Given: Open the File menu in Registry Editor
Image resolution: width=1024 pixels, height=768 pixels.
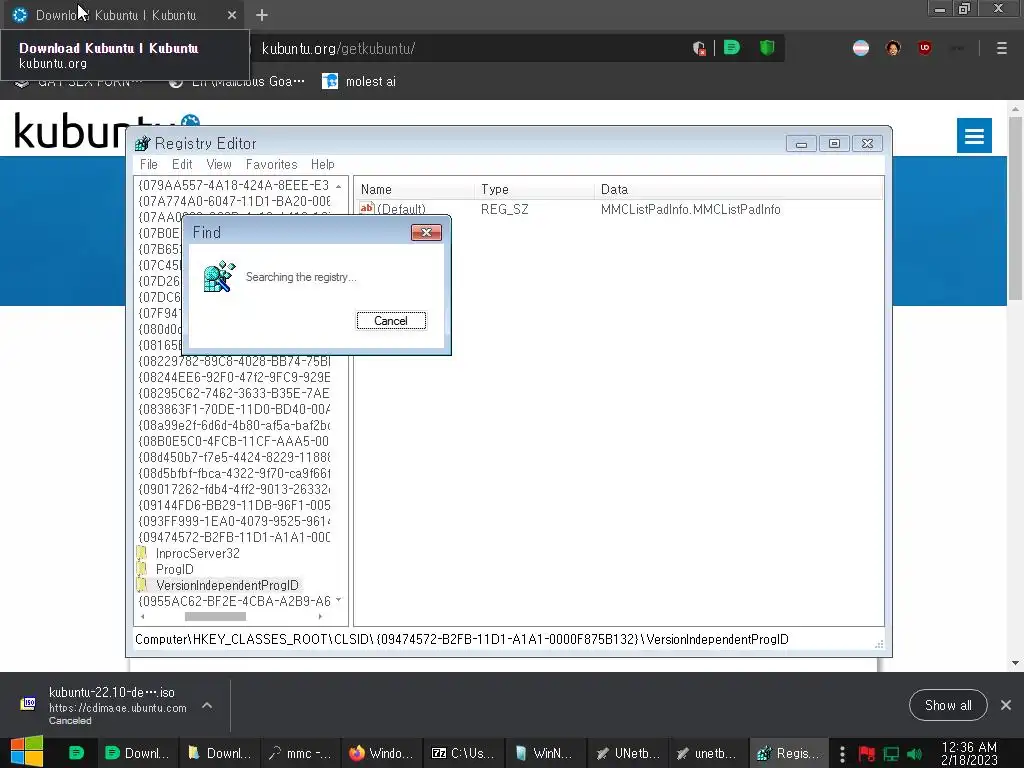Looking at the screenshot, I should click(149, 165).
